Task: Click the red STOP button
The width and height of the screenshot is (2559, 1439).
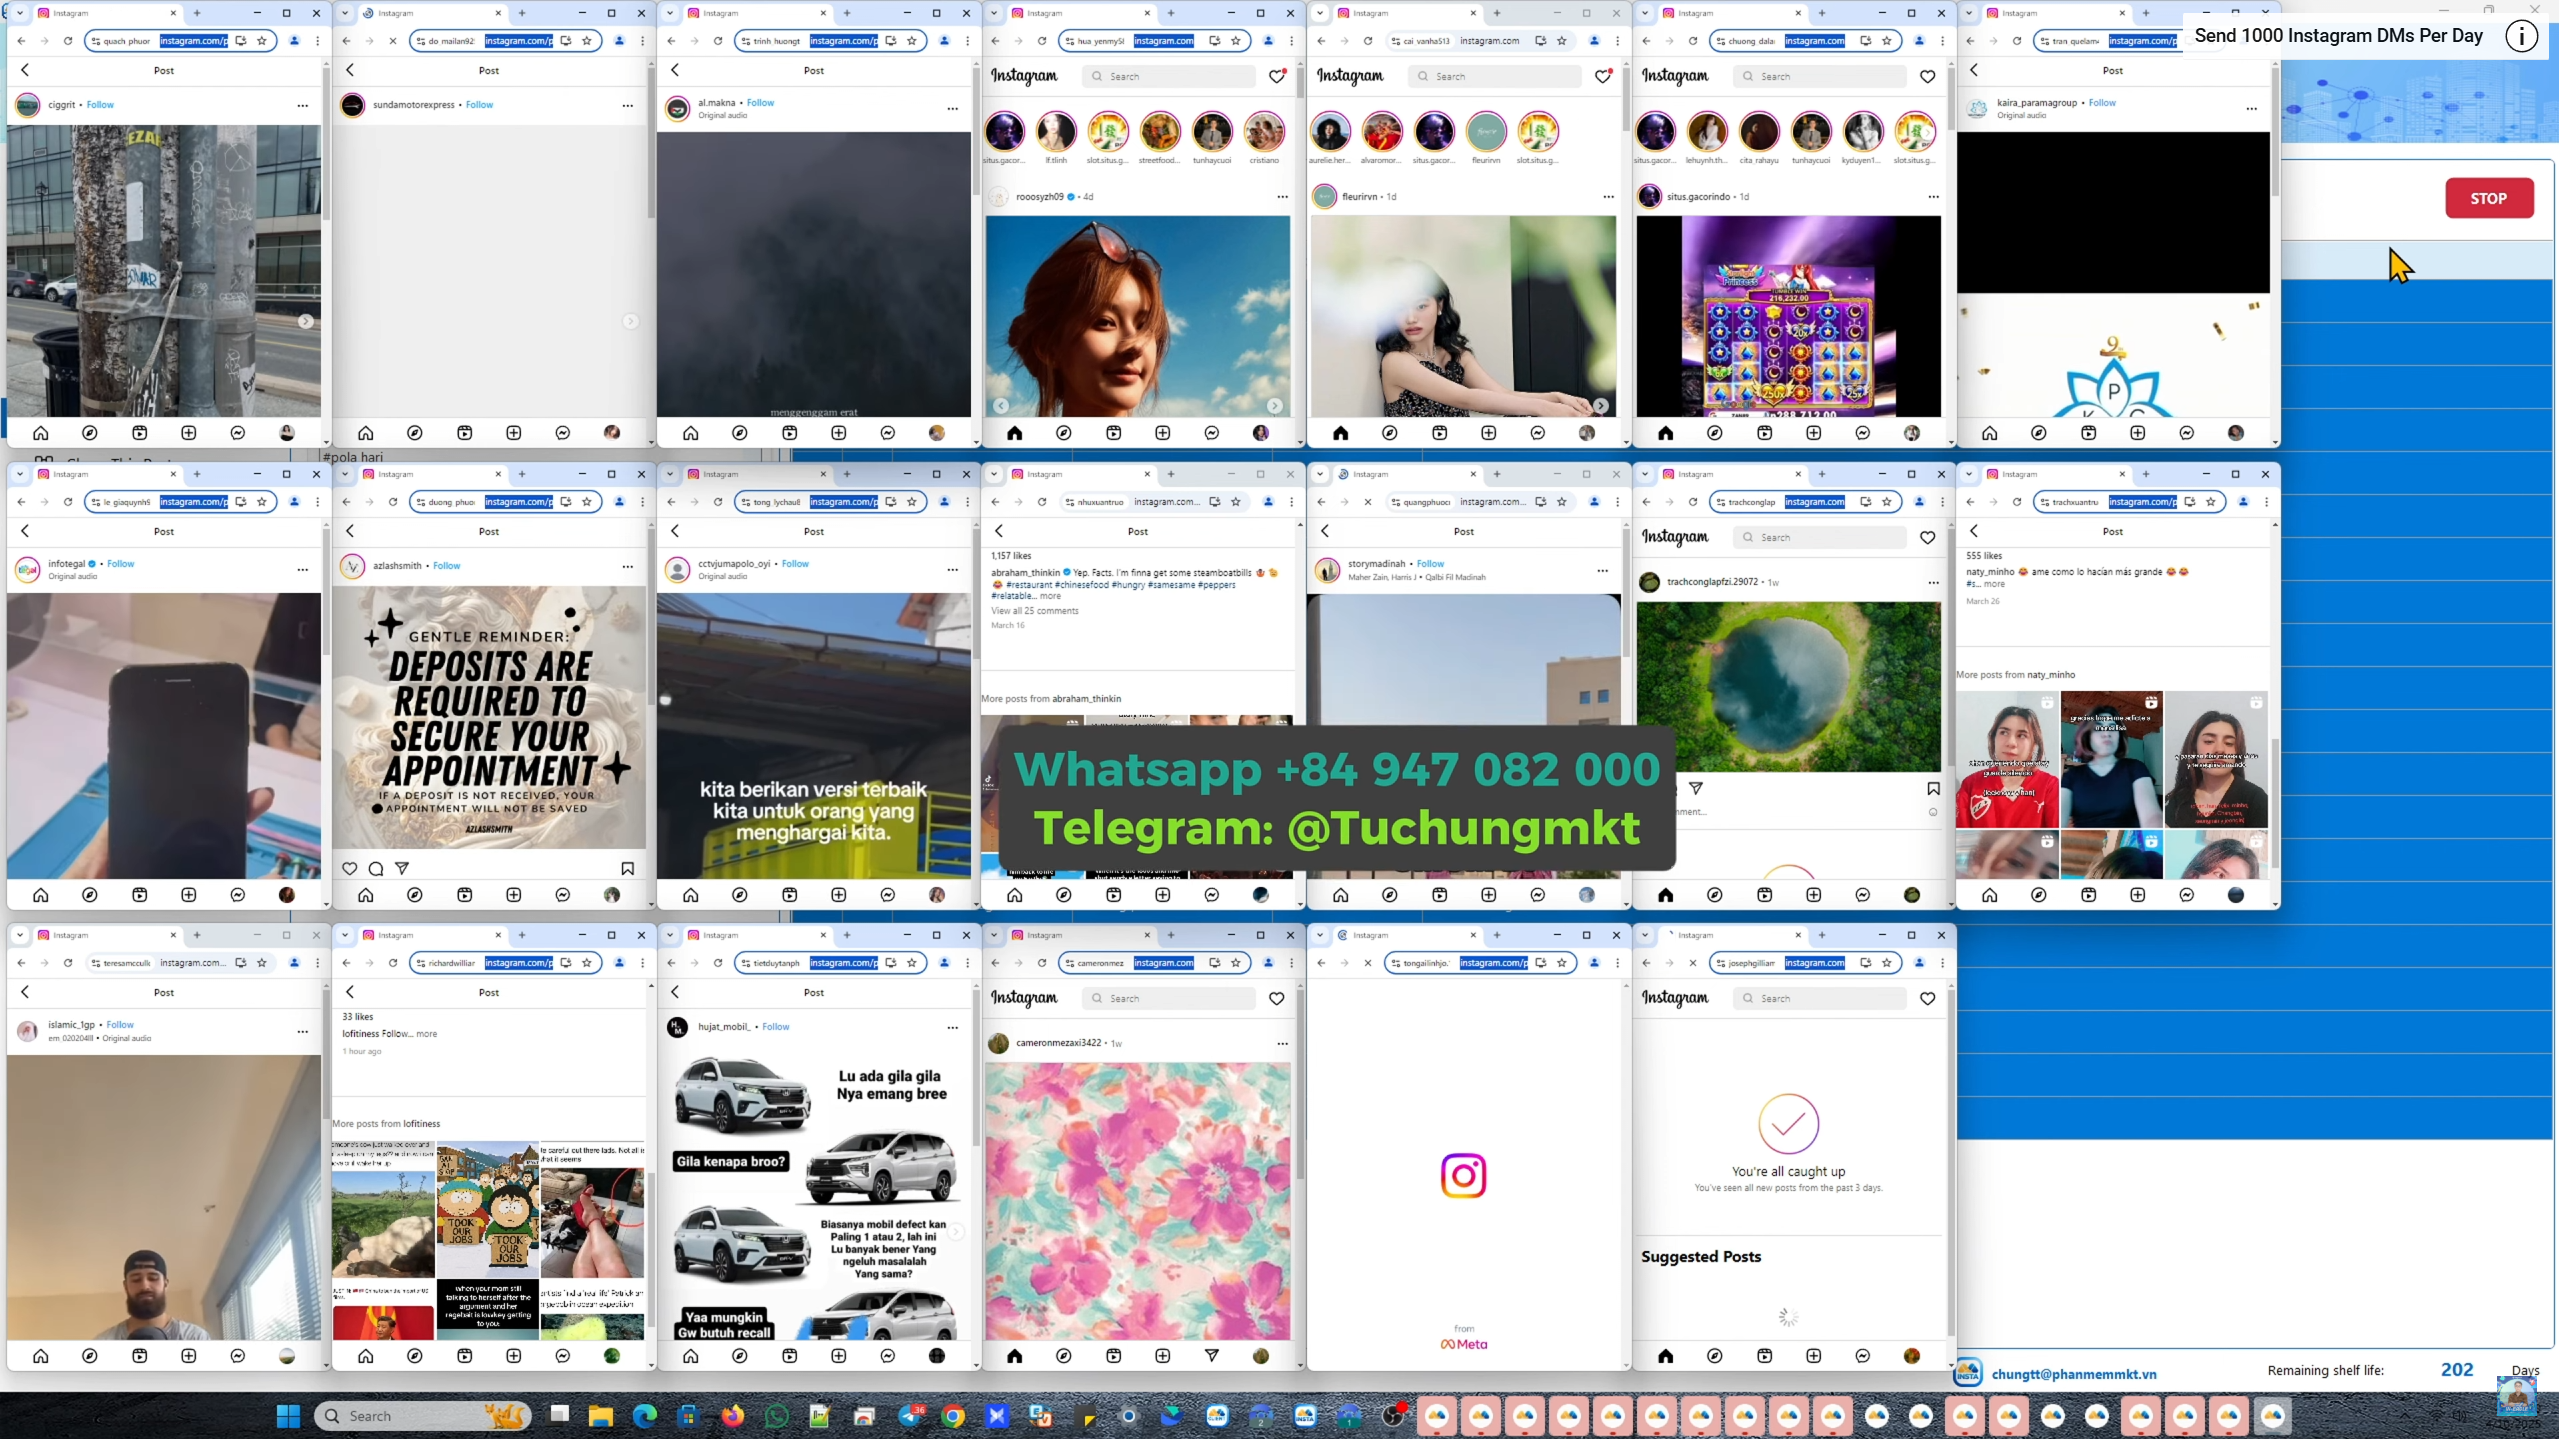Action: pyautogui.click(x=2488, y=198)
